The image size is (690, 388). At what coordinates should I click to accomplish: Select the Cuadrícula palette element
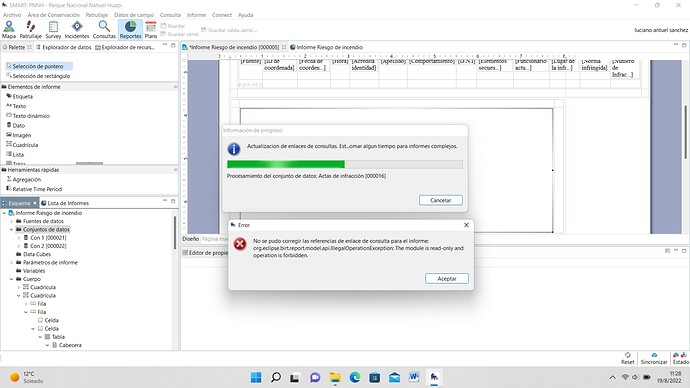click(x=22, y=145)
